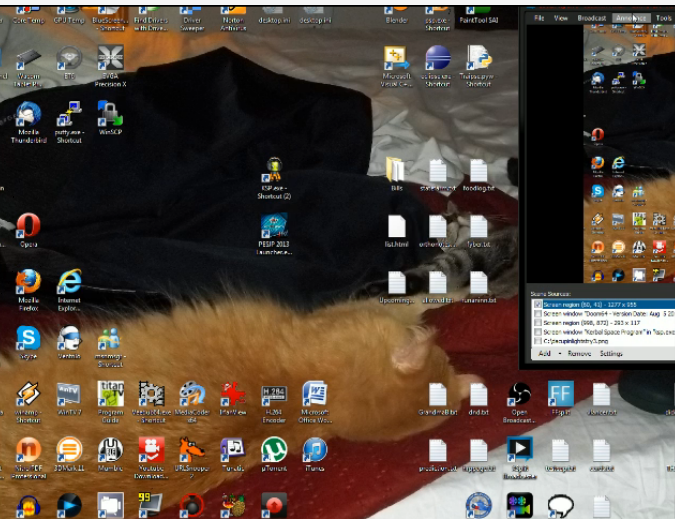Open list.html file on desktop
This screenshot has width=675, height=519.
[396, 231]
